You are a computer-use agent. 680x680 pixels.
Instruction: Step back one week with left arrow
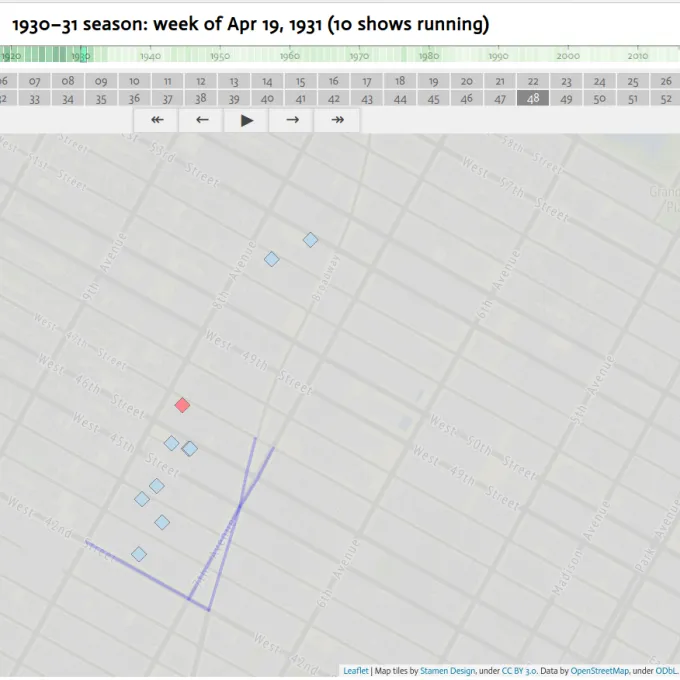point(202,120)
